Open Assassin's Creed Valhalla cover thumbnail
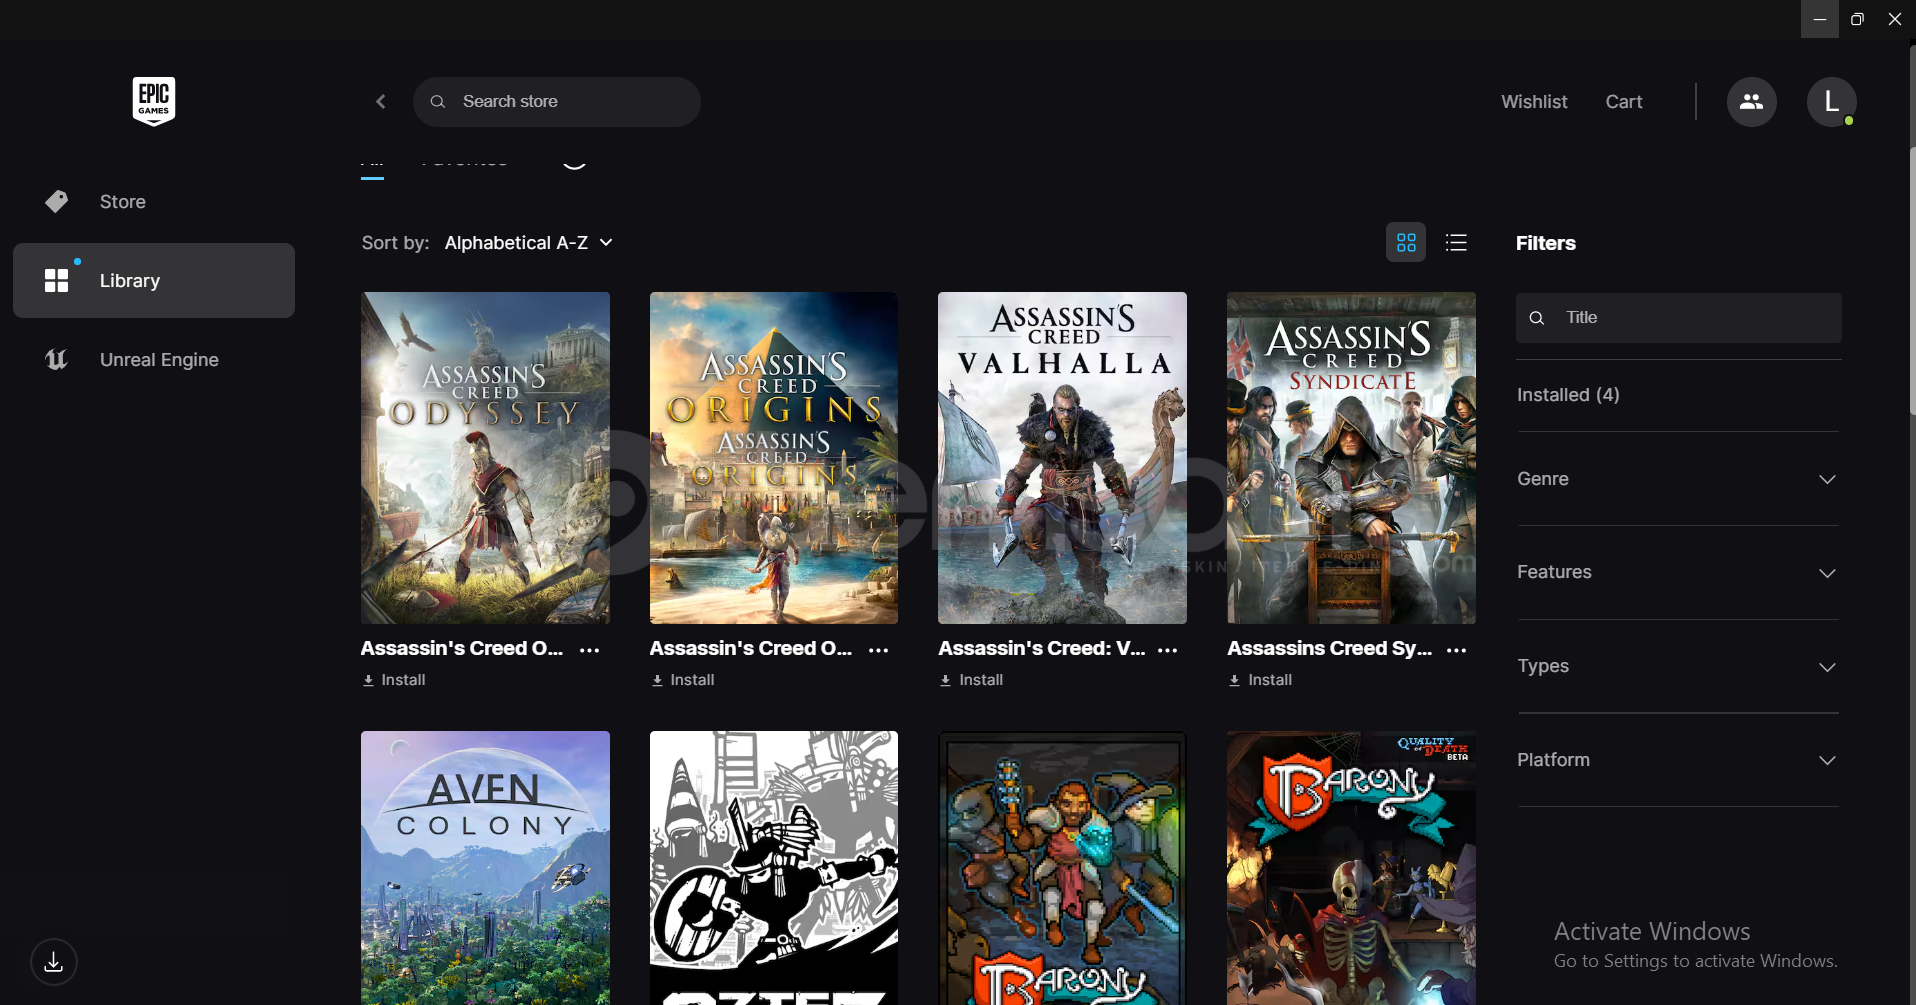The width and height of the screenshot is (1916, 1005). tap(1062, 458)
